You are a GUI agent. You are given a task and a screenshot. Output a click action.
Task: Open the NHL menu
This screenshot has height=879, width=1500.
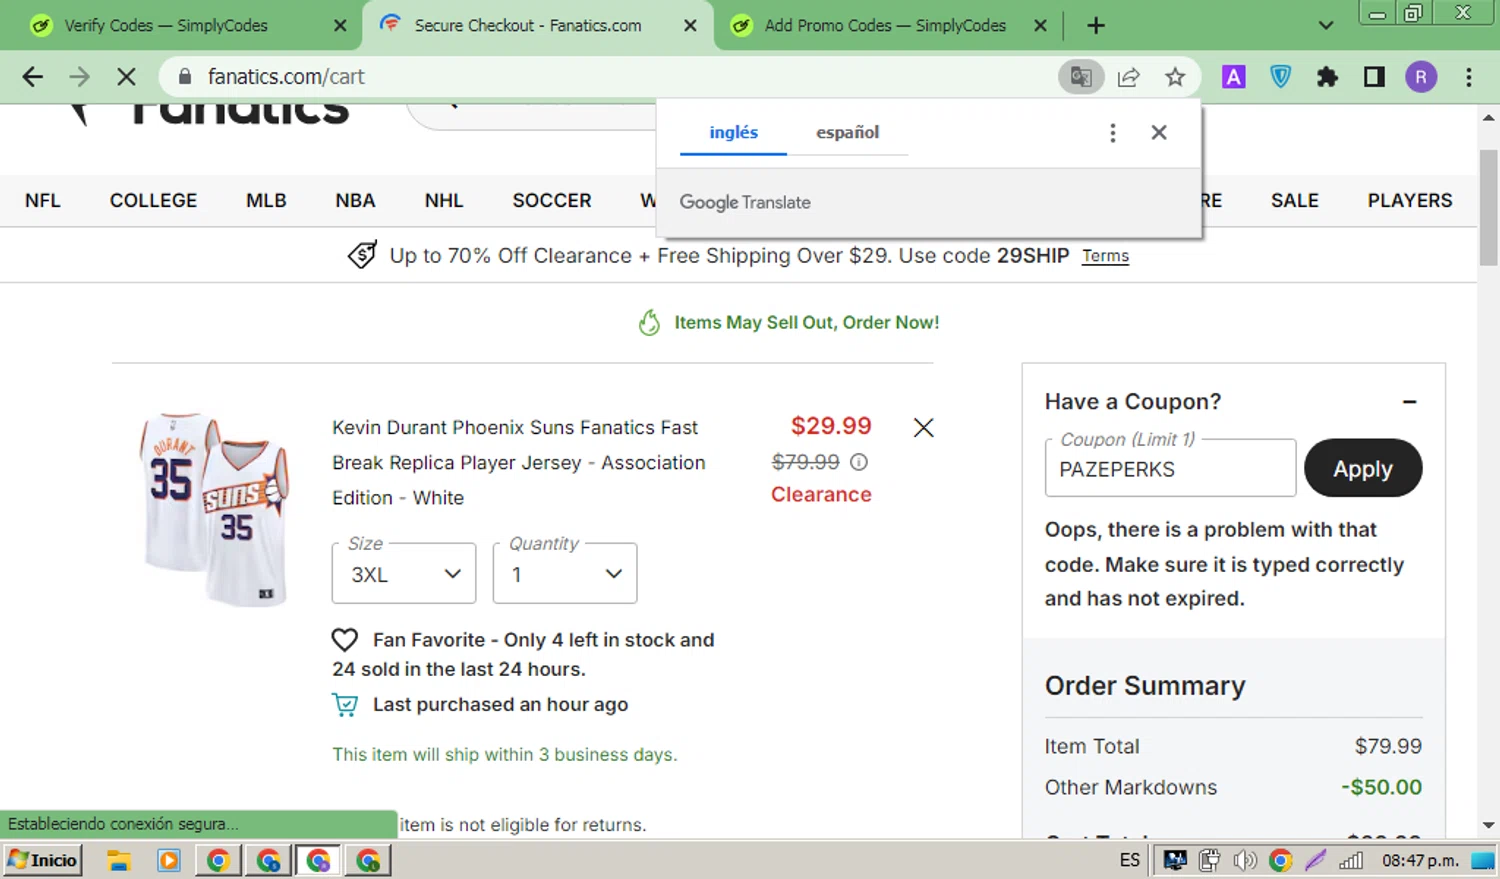point(444,201)
